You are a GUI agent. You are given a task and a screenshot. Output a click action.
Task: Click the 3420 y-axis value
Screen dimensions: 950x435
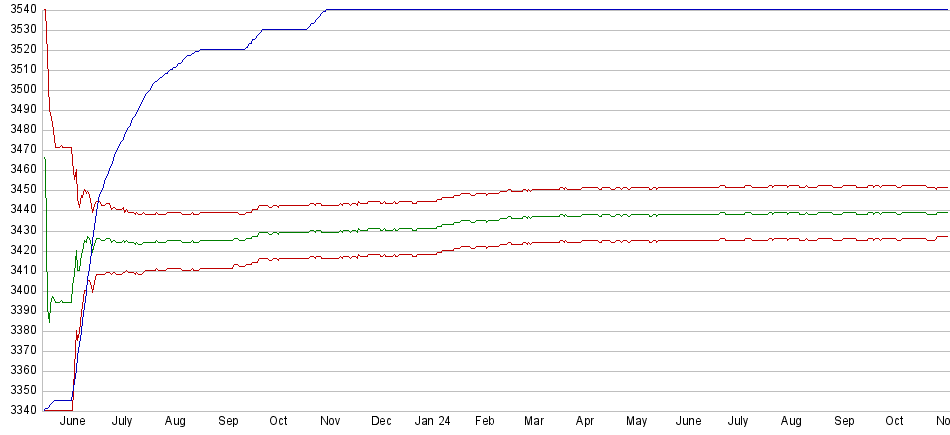click(19, 250)
